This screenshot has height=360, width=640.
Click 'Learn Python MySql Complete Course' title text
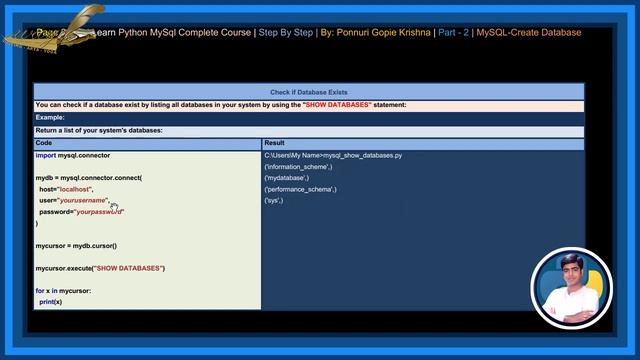pos(172,33)
